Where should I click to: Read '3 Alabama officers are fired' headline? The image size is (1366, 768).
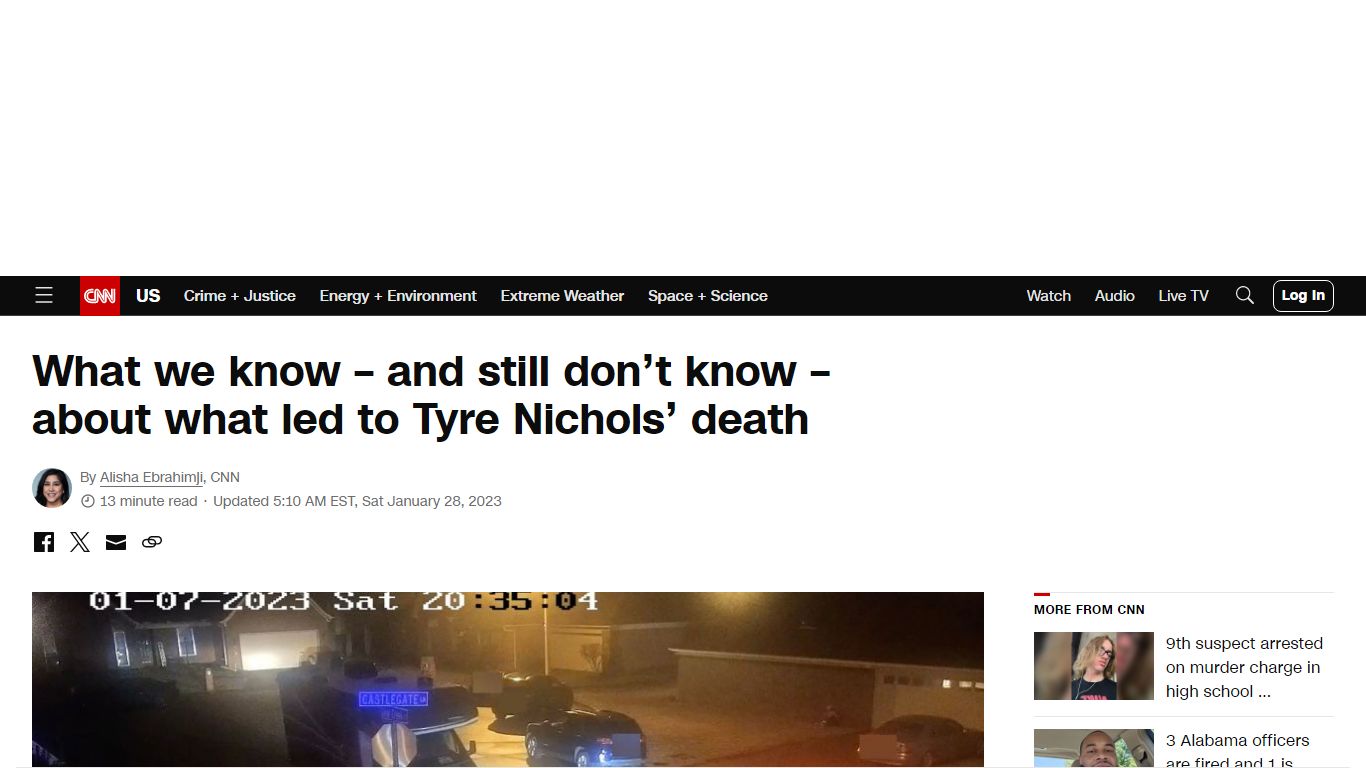click(x=1238, y=751)
